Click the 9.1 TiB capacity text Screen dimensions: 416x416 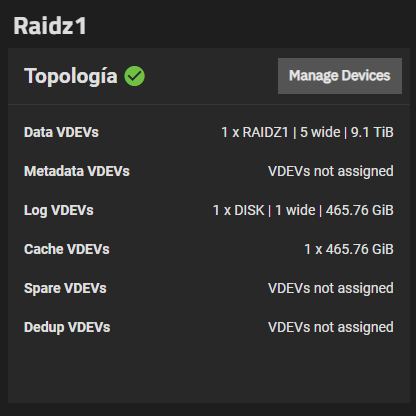[372, 132]
